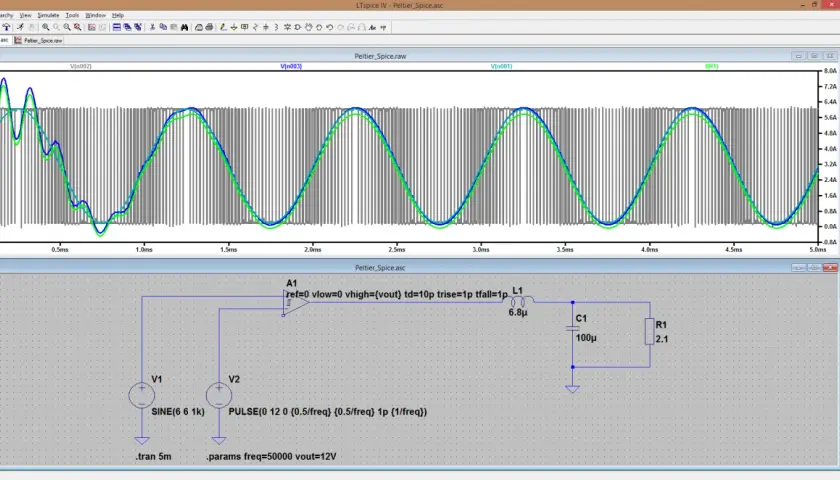The image size is (840, 480).
Task: Select the SPICE directive .op tool
Action: point(383,27)
